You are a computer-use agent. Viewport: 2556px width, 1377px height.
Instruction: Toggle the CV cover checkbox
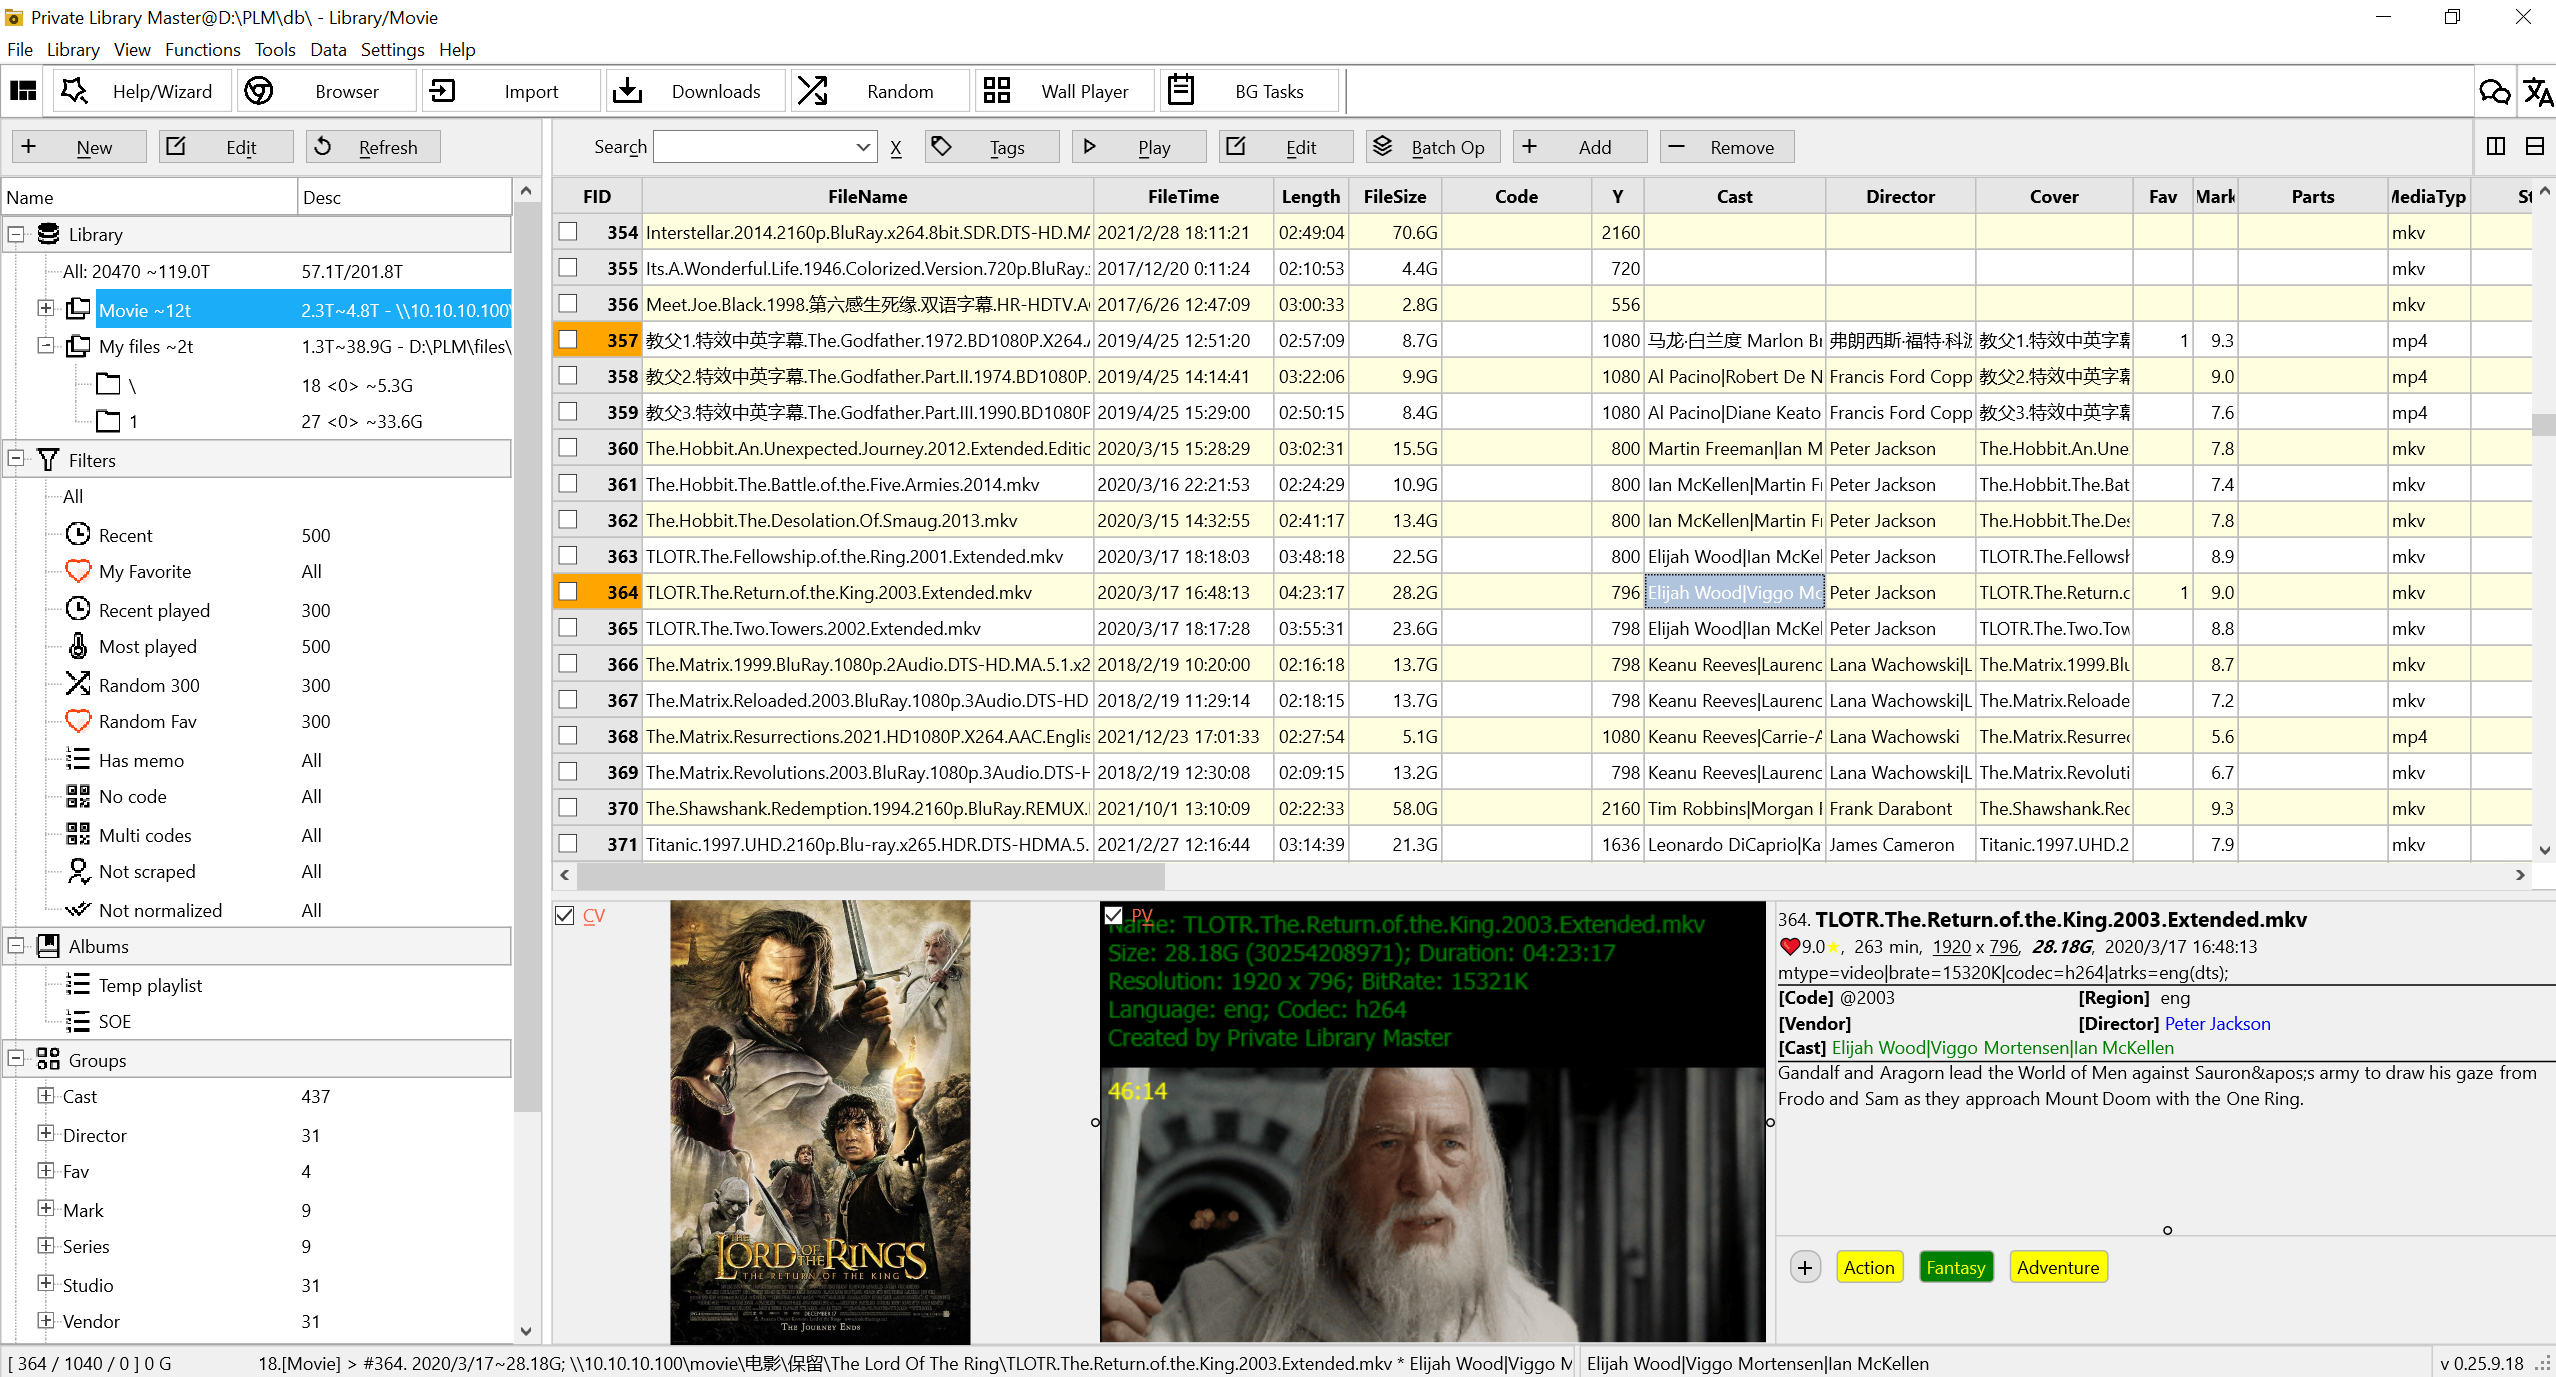click(x=565, y=916)
